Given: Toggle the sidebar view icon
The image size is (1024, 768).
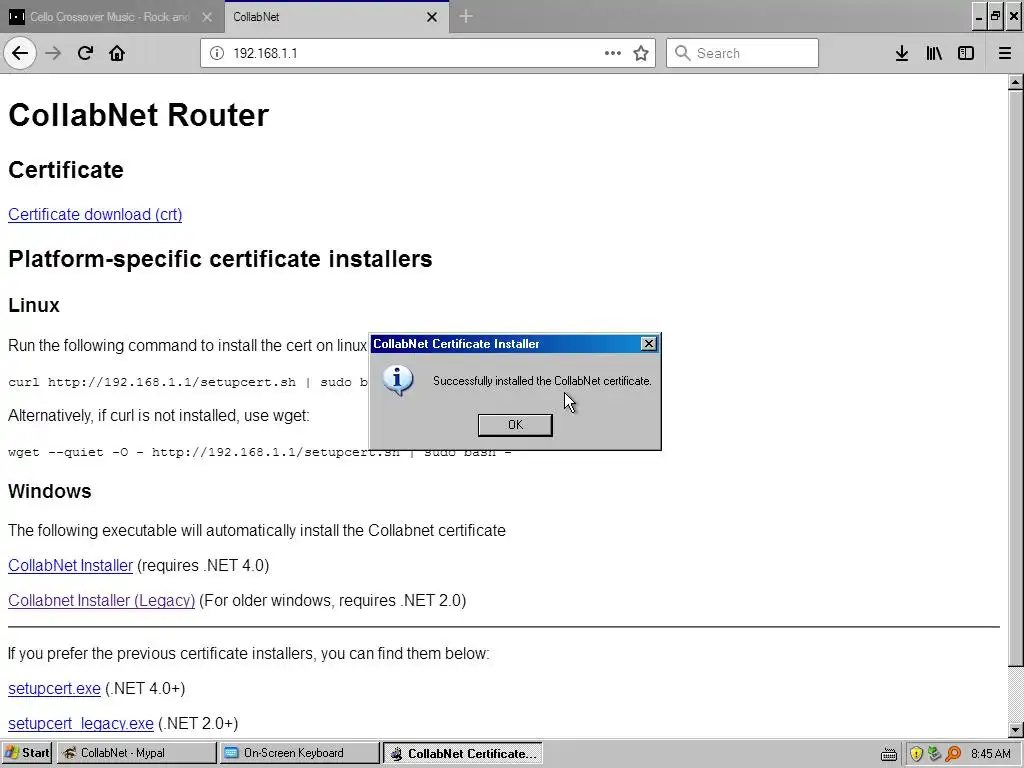Looking at the screenshot, I should point(966,53).
